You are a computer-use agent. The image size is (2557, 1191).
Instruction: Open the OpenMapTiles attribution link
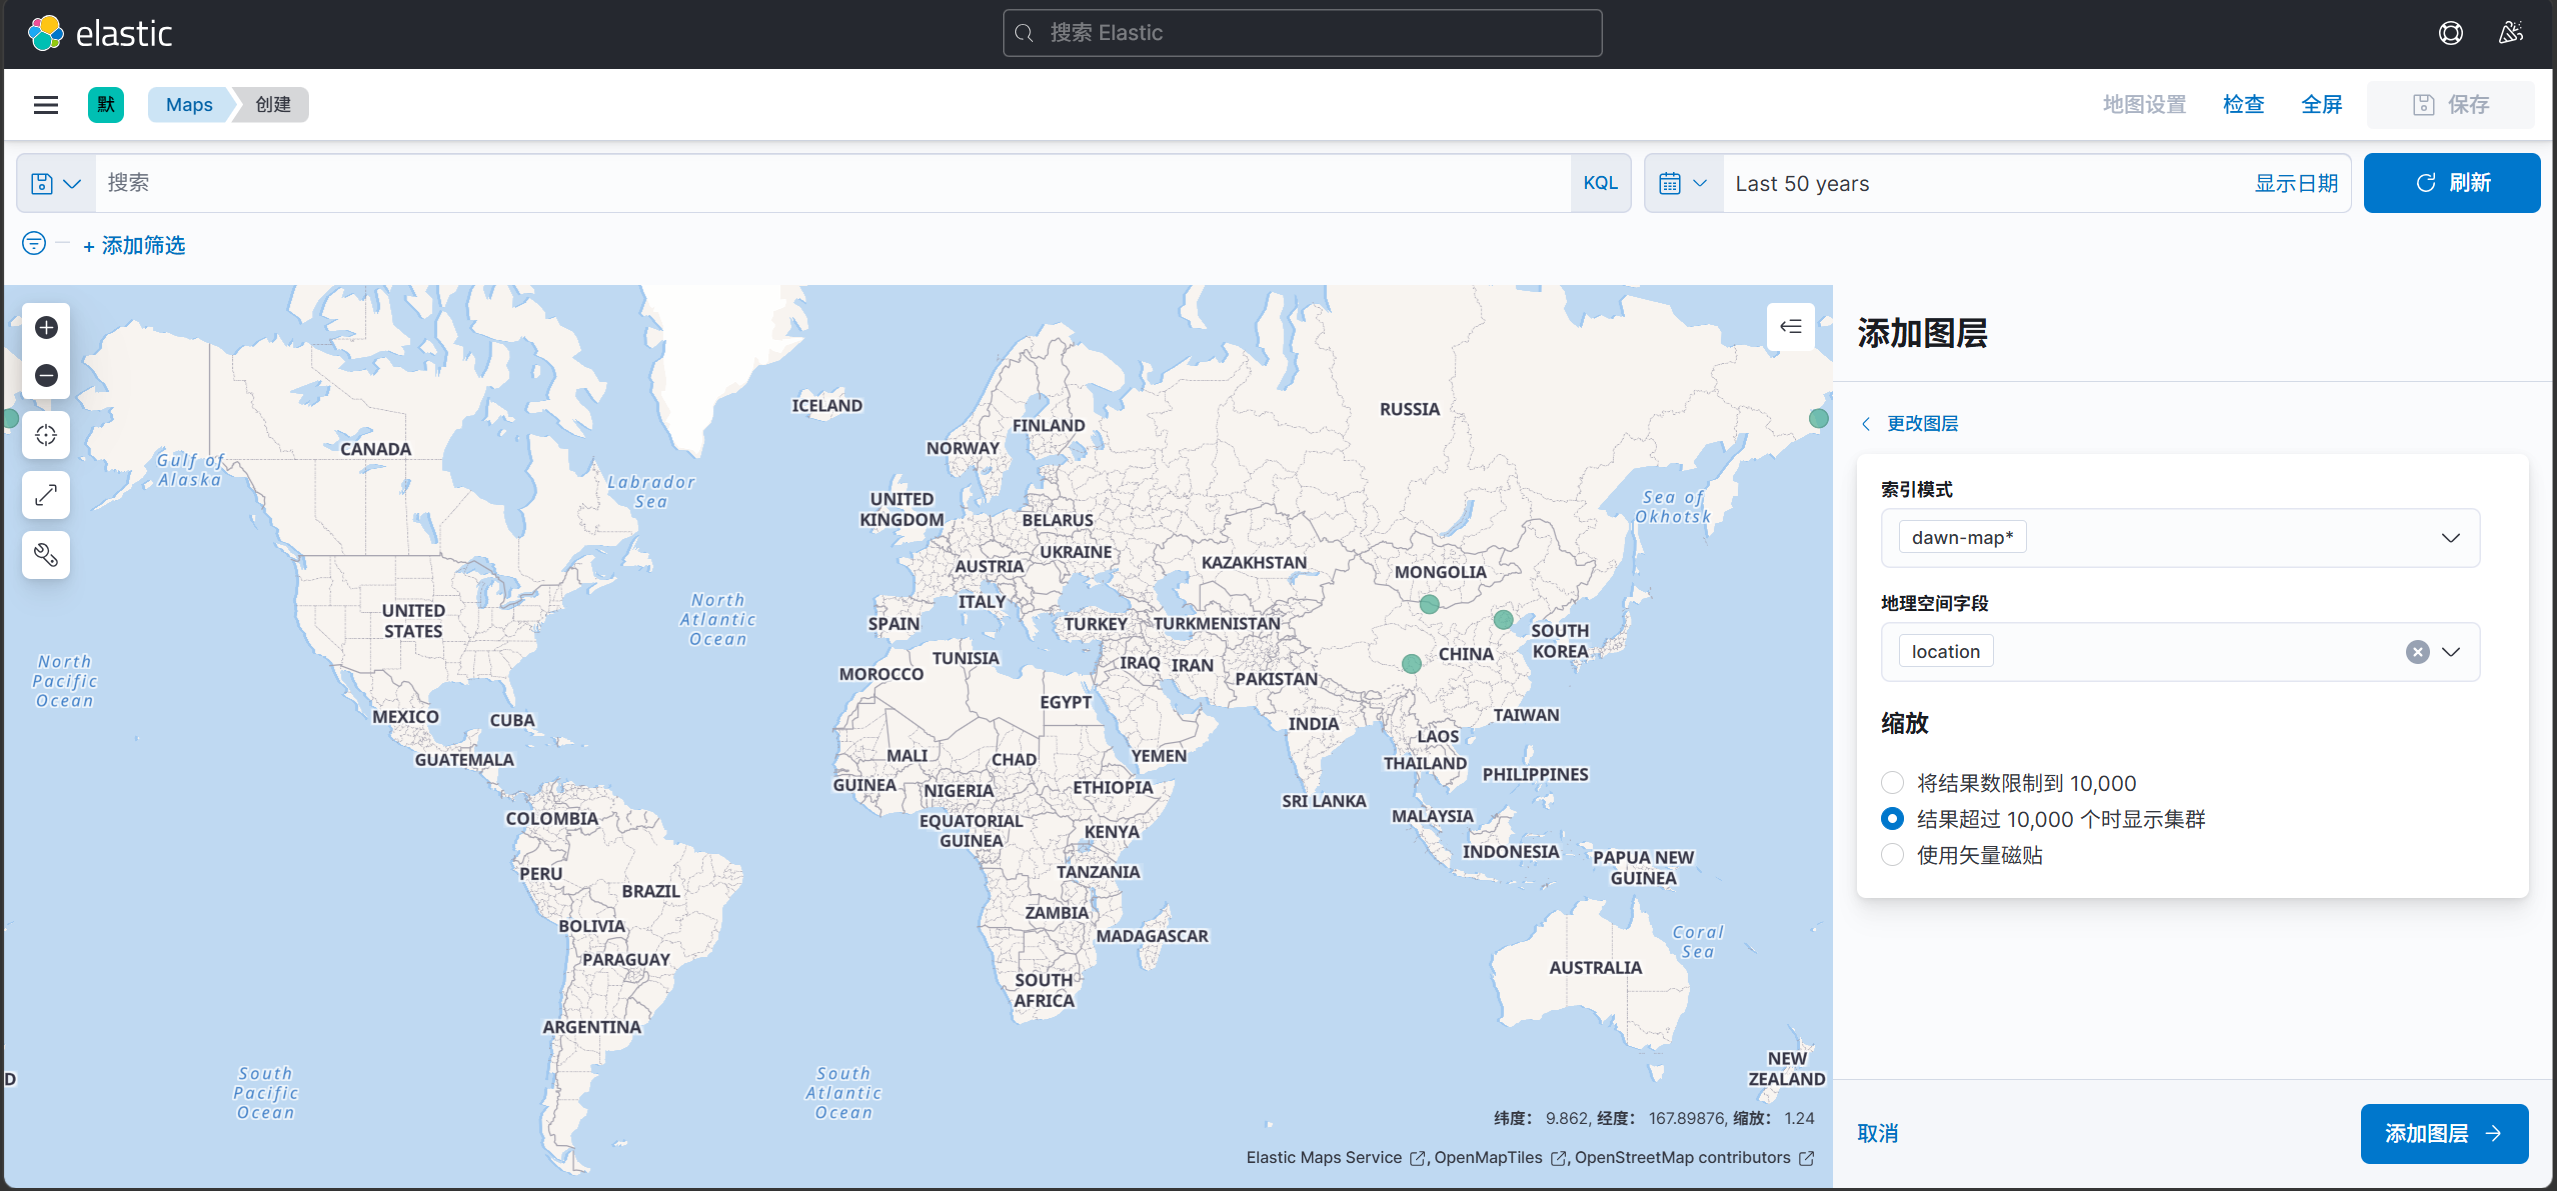tap(1500, 1158)
